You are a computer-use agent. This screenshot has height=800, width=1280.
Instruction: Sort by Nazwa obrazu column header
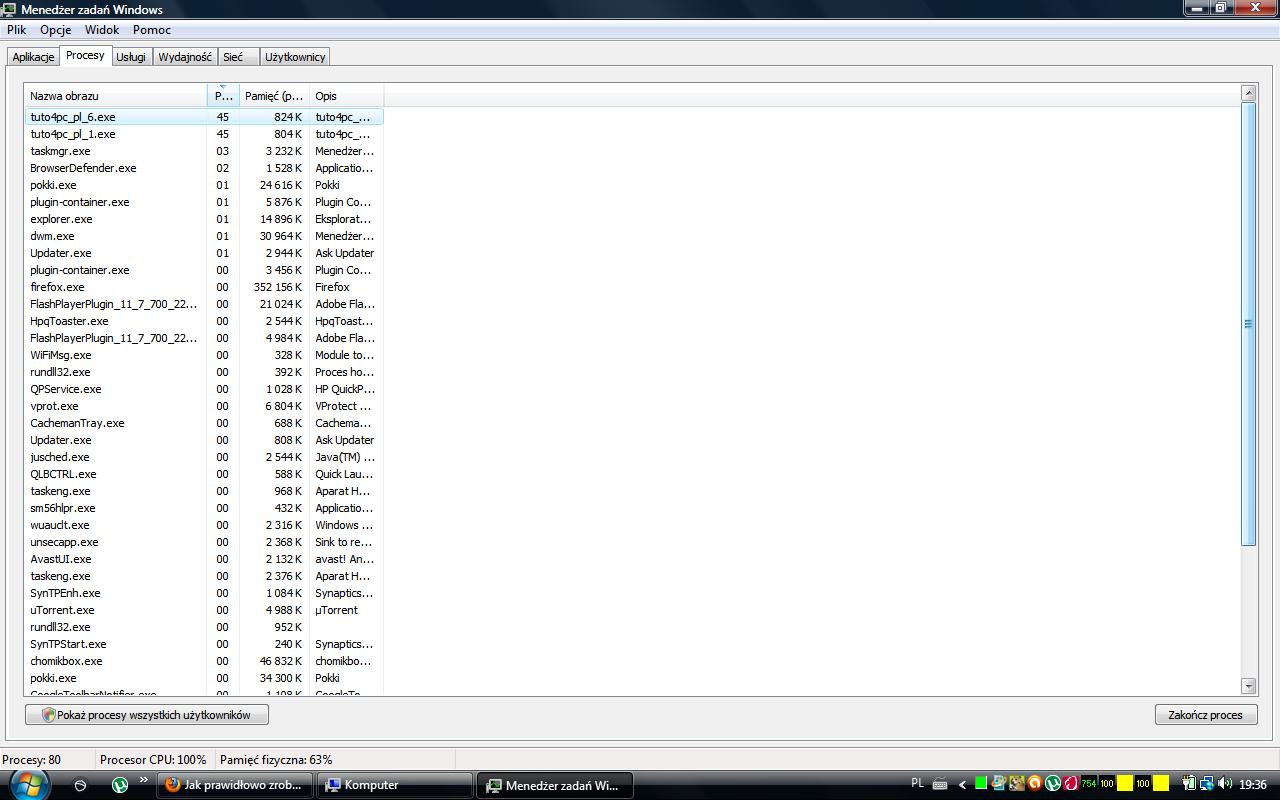pyautogui.click(x=116, y=96)
